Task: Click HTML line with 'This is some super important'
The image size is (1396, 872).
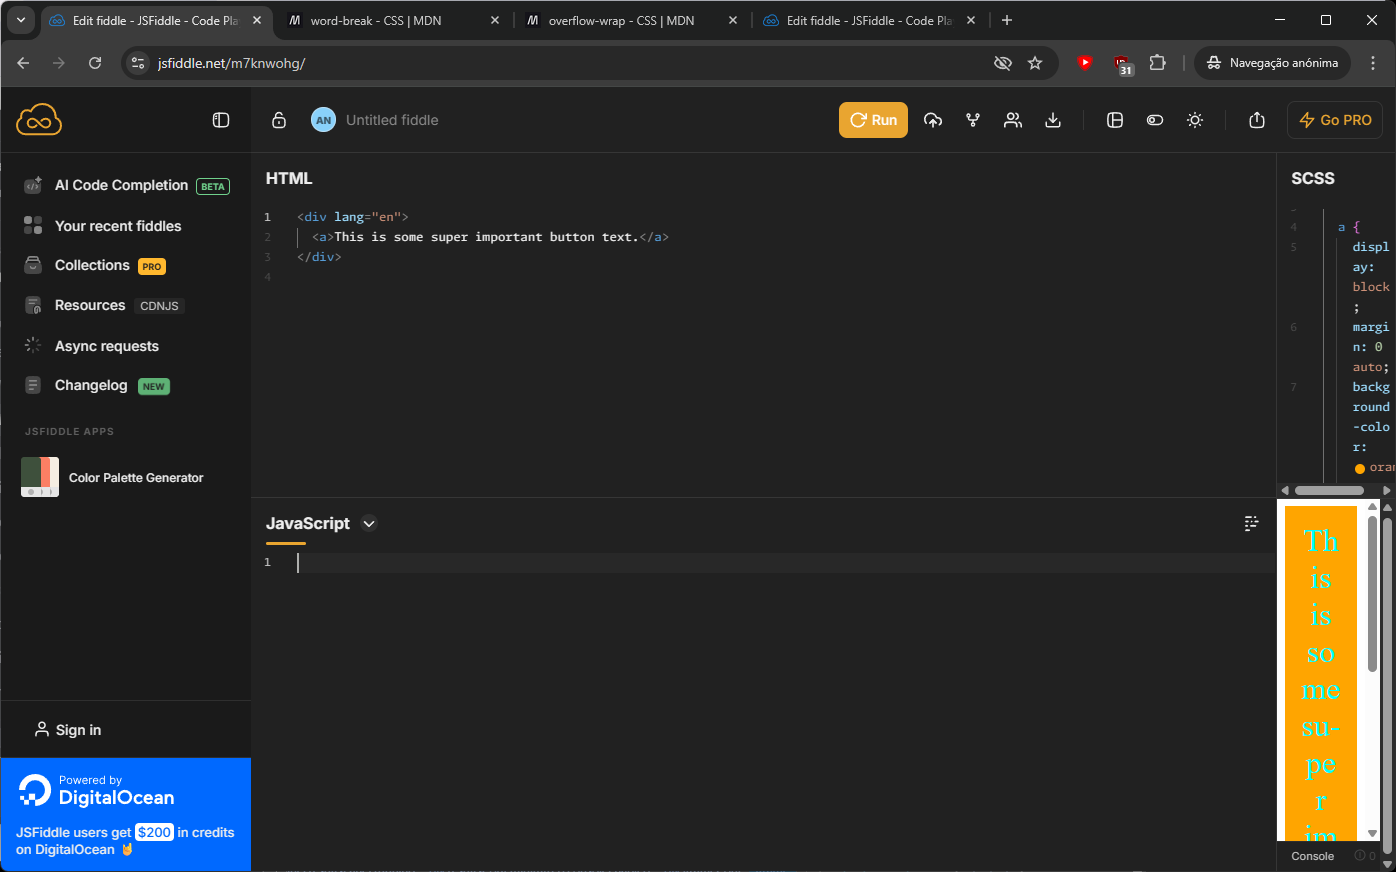Action: (x=490, y=237)
